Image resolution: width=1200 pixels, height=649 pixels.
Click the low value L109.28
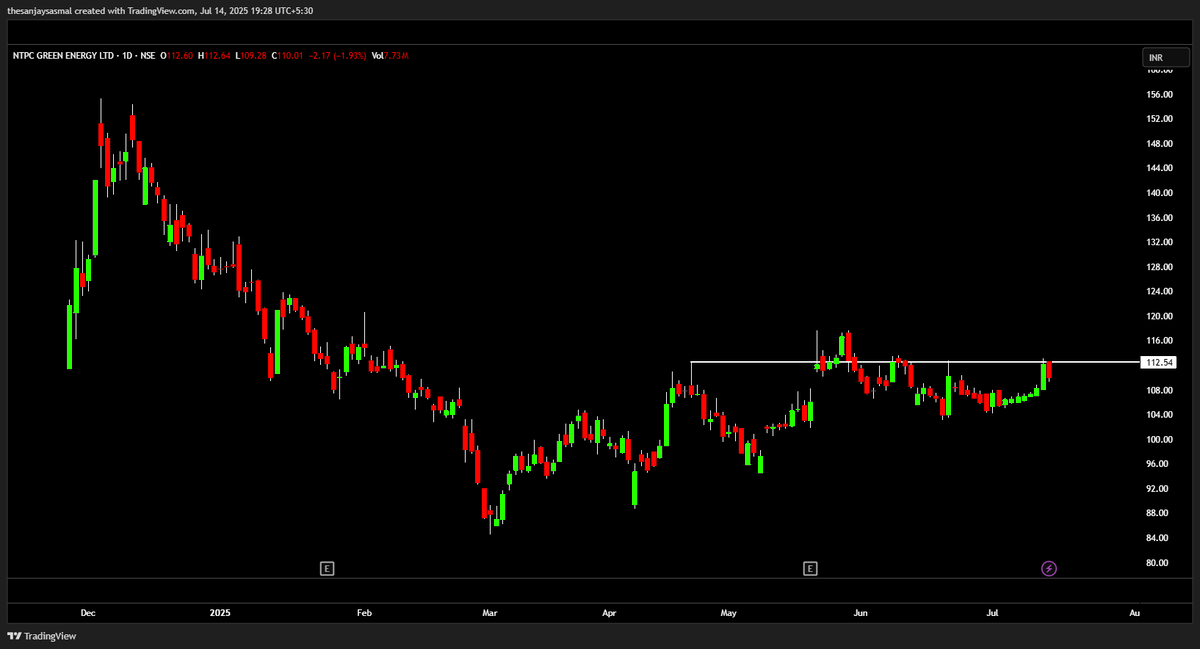click(x=251, y=56)
